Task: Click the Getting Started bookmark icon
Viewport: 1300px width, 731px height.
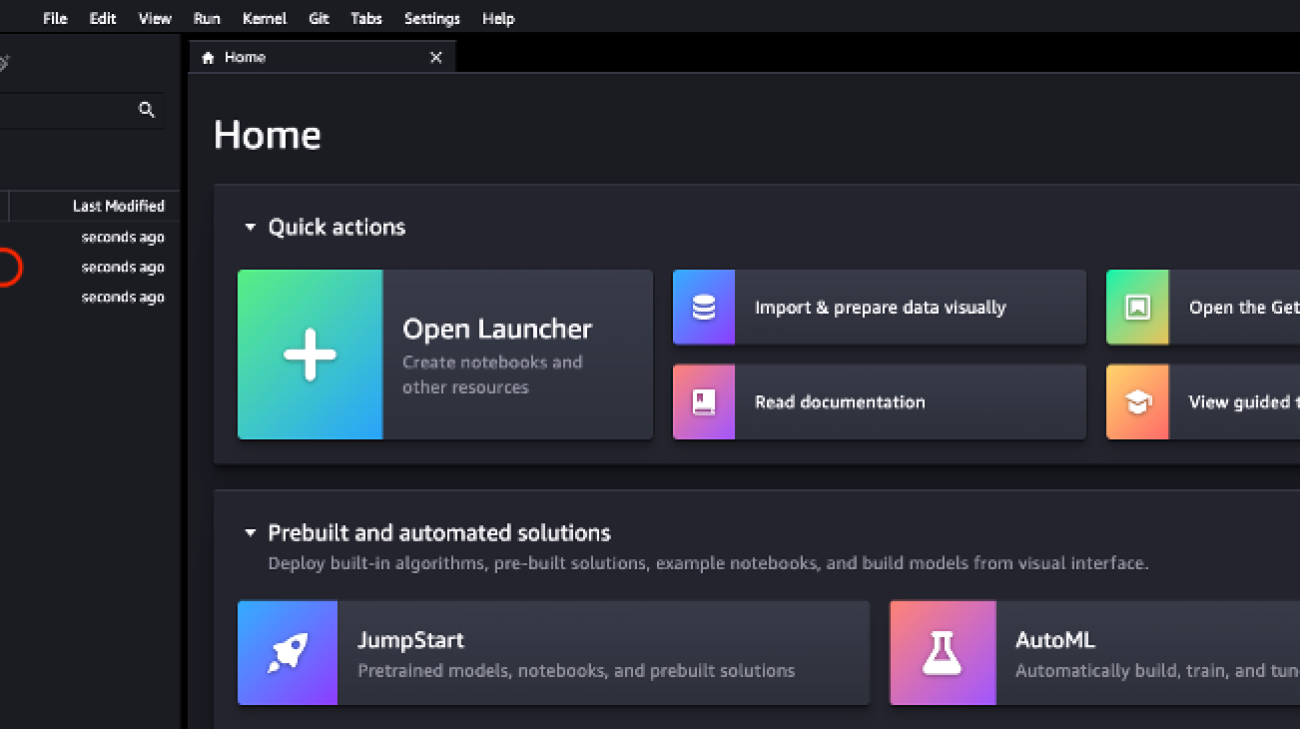Action: tap(1137, 307)
